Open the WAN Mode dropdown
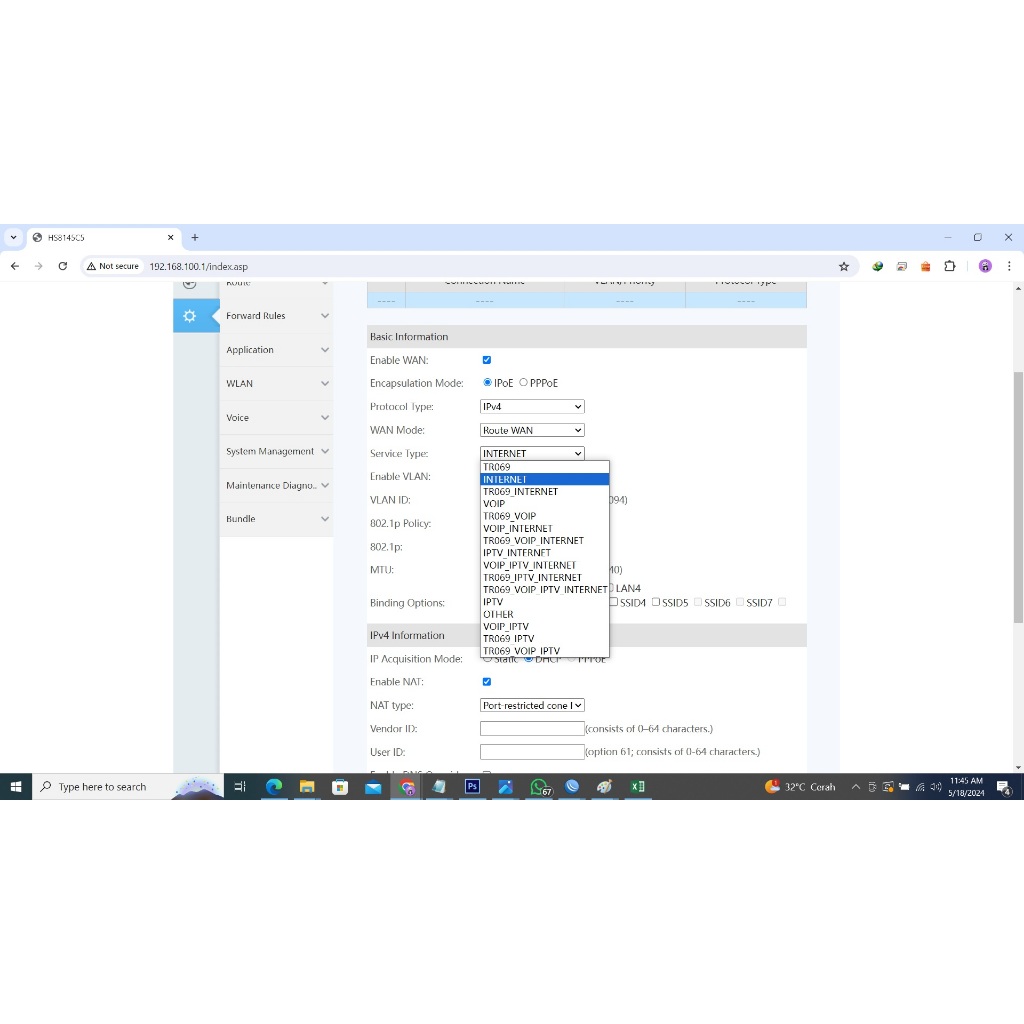Image resolution: width=1024 pixels, height=1024 pixels. [x=532, y=430]
